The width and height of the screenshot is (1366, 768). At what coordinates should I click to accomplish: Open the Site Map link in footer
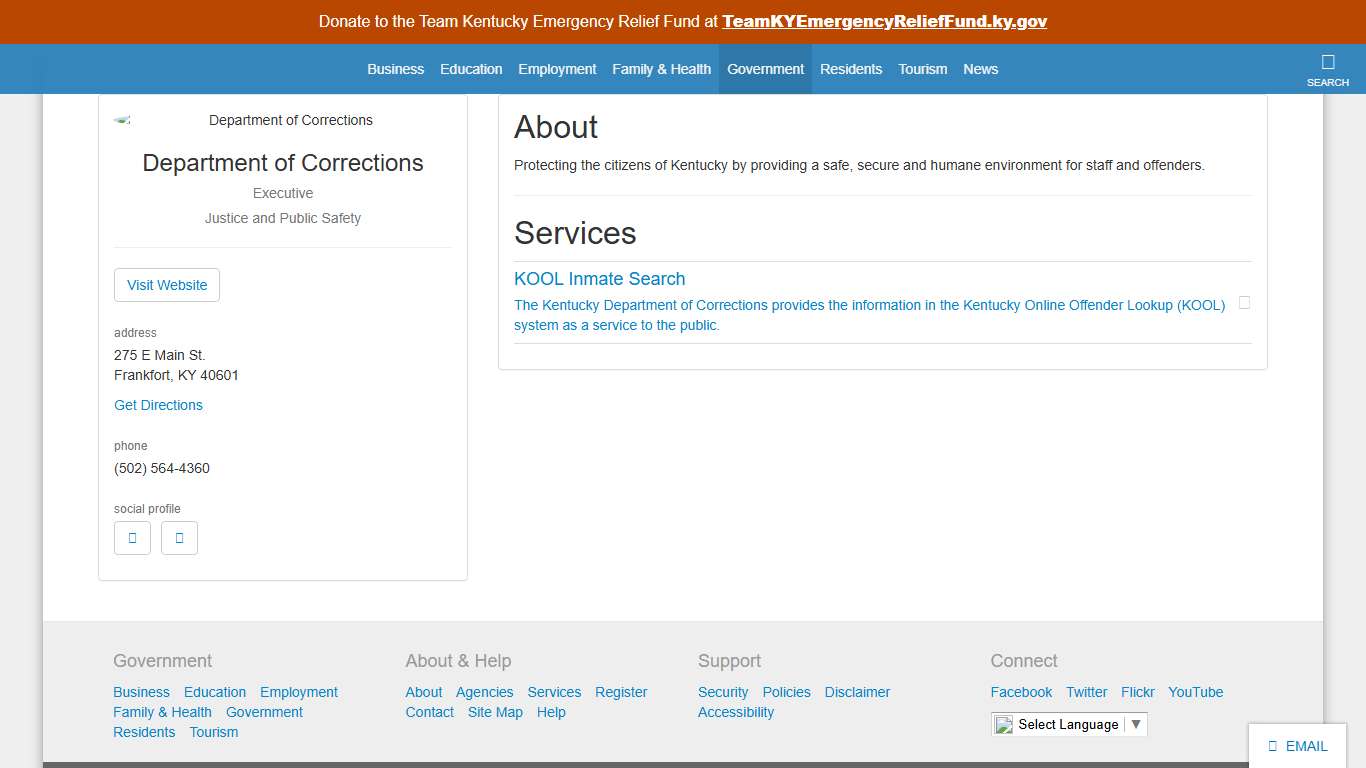tap(495, 712)
